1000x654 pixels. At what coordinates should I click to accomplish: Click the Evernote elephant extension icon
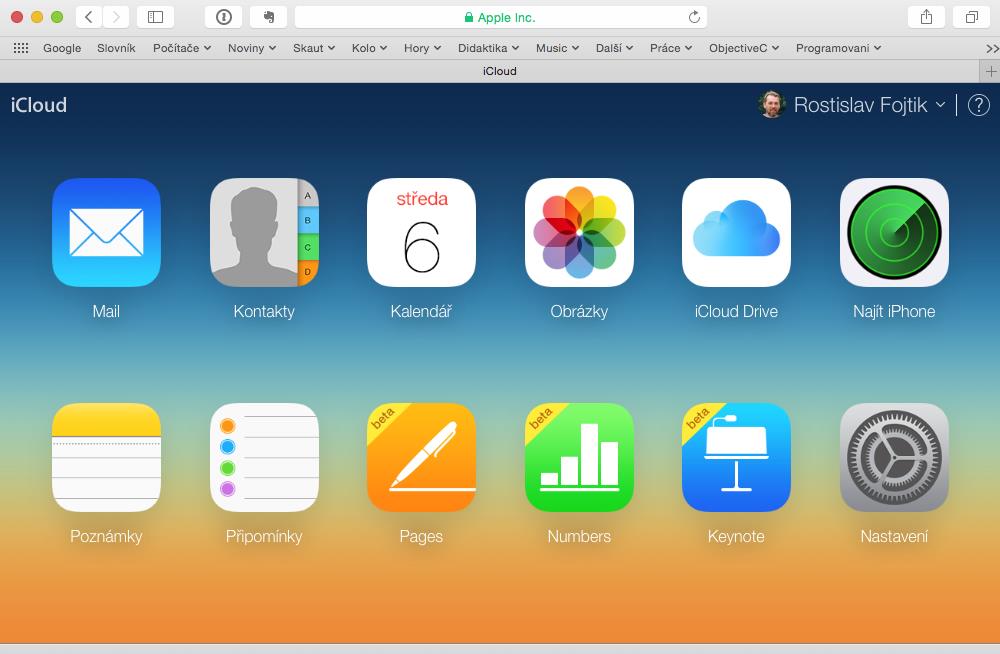pyautogui.click(x=268, y=17)
